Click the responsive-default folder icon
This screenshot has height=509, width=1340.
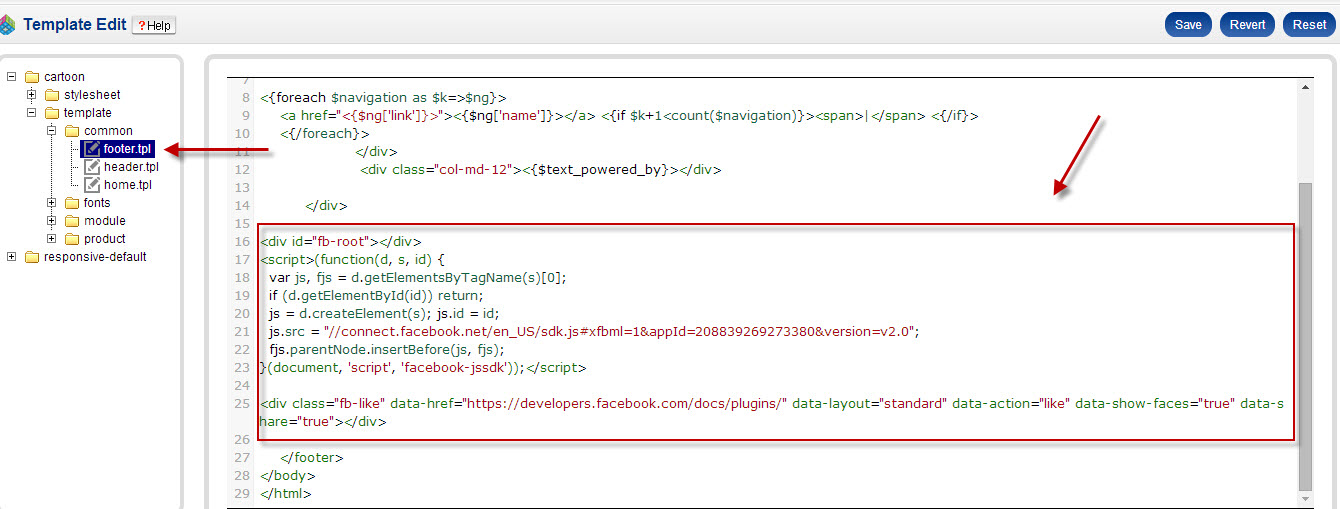[32, 257]
